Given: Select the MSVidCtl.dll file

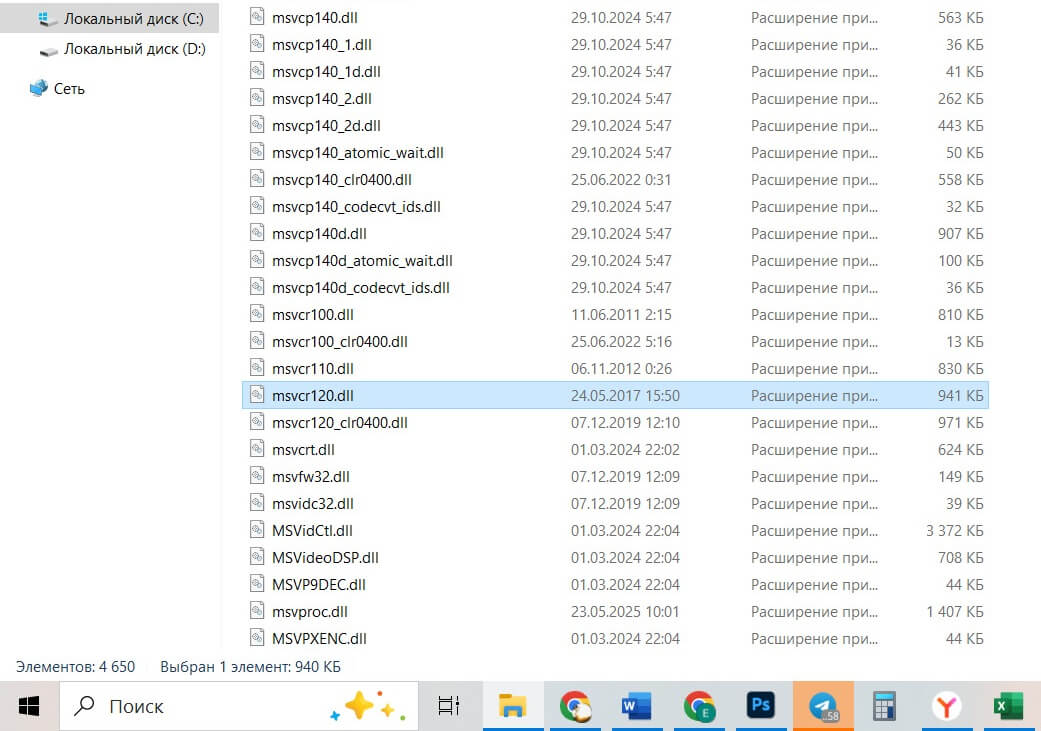Looking at the screenshot, I should pyautogui.click(x=312, y=531).
